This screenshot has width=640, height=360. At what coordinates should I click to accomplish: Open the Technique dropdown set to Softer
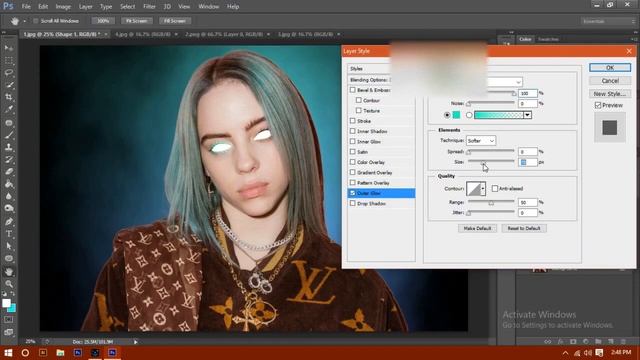coord(481,141)
